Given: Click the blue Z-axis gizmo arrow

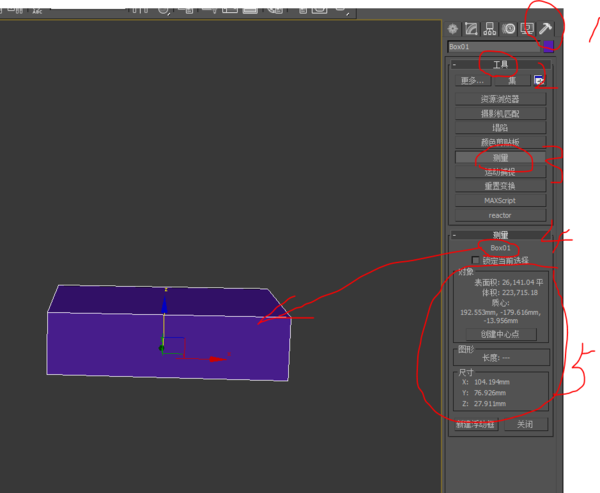Looking at the screenshot, I should [x=165, y=303].
